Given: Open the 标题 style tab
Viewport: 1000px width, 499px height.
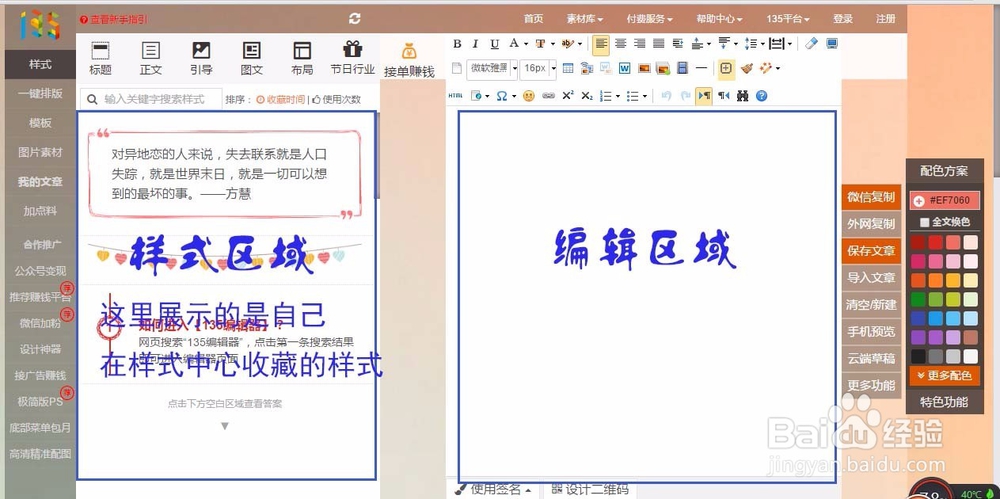Looking at the screenshot, I should point(100,59).
